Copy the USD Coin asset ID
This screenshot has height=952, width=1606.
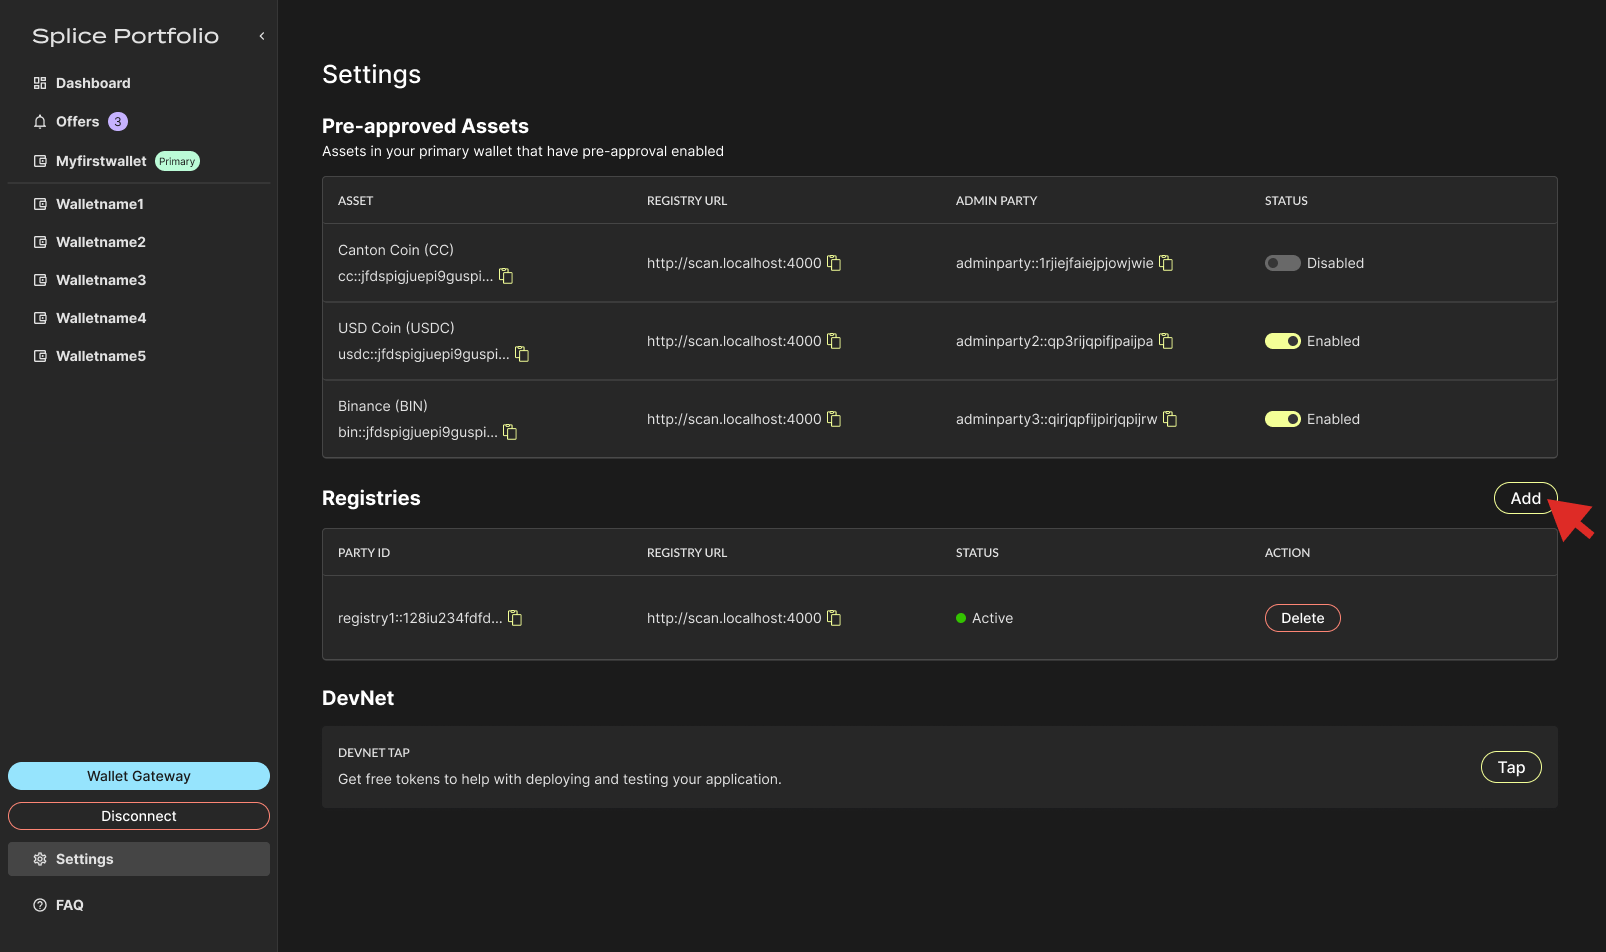(x=522, y=354)
